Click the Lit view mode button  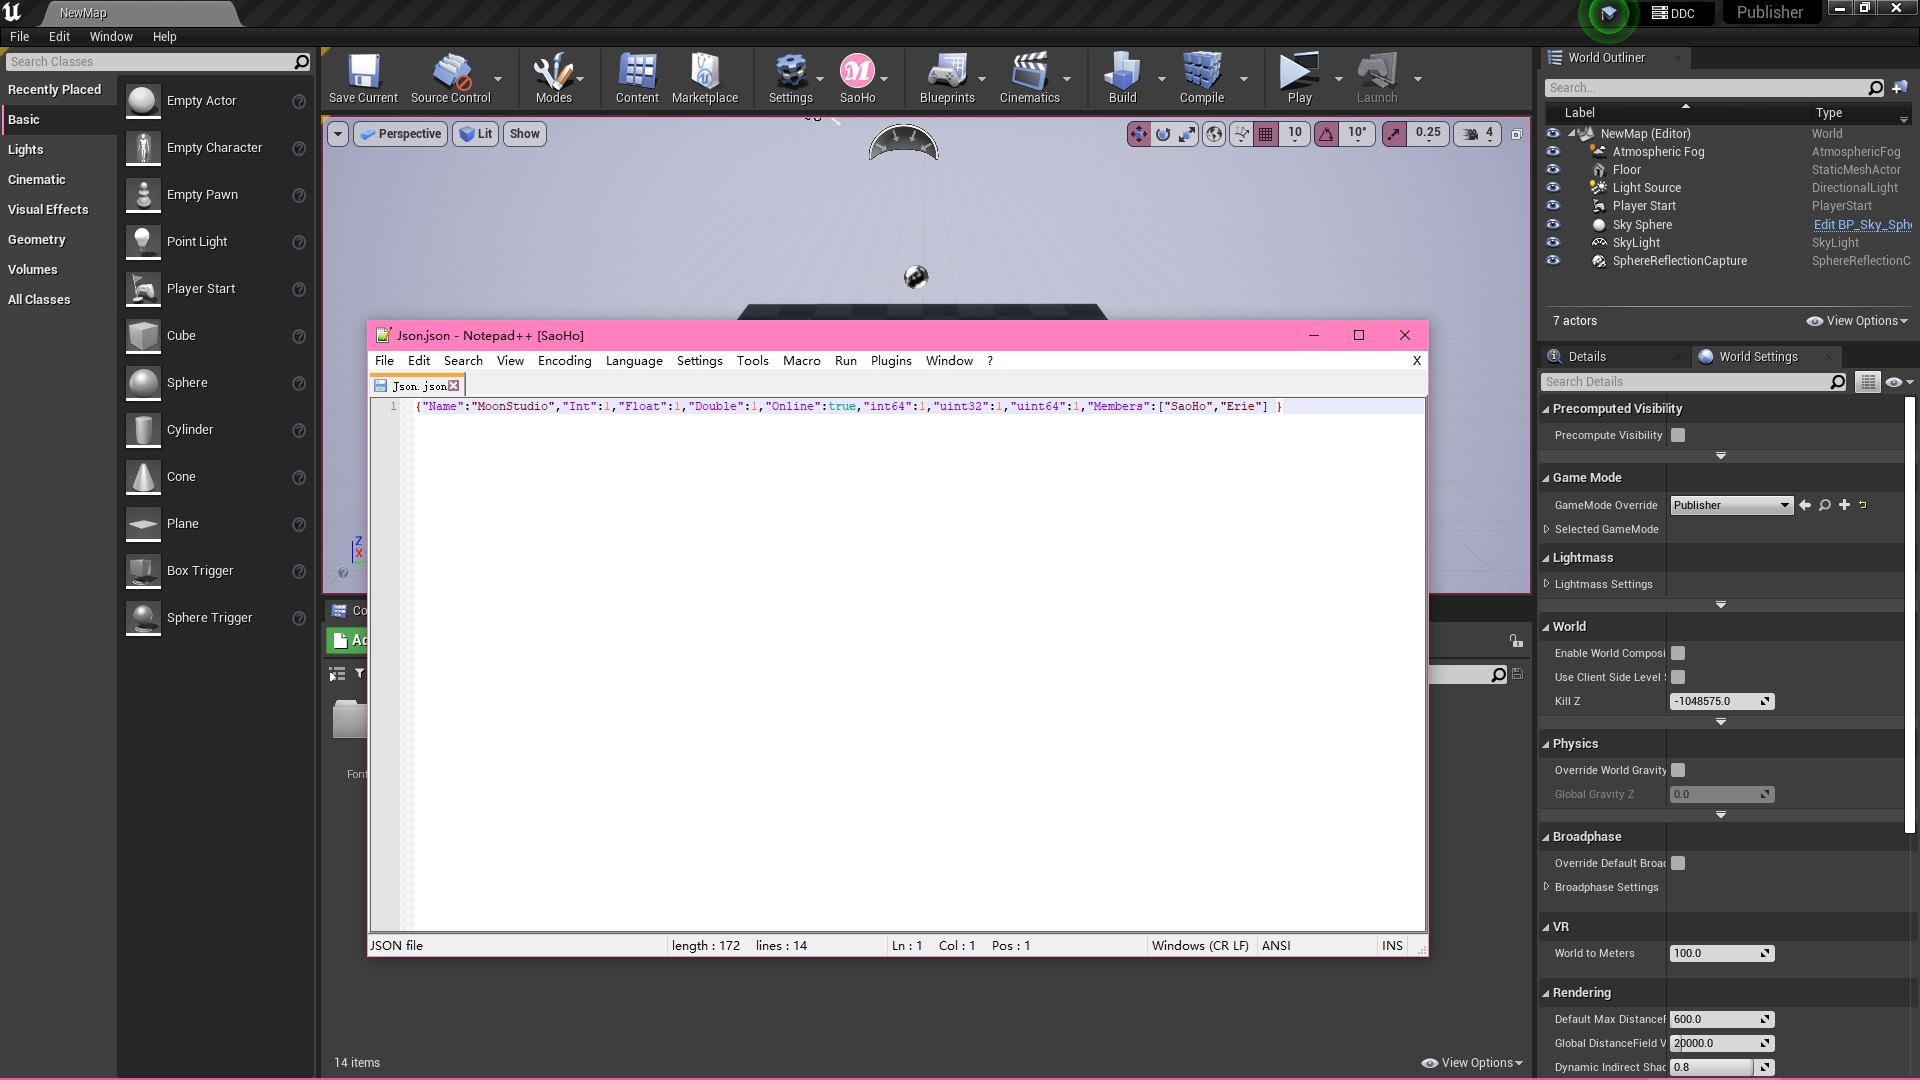click(476, 134)
